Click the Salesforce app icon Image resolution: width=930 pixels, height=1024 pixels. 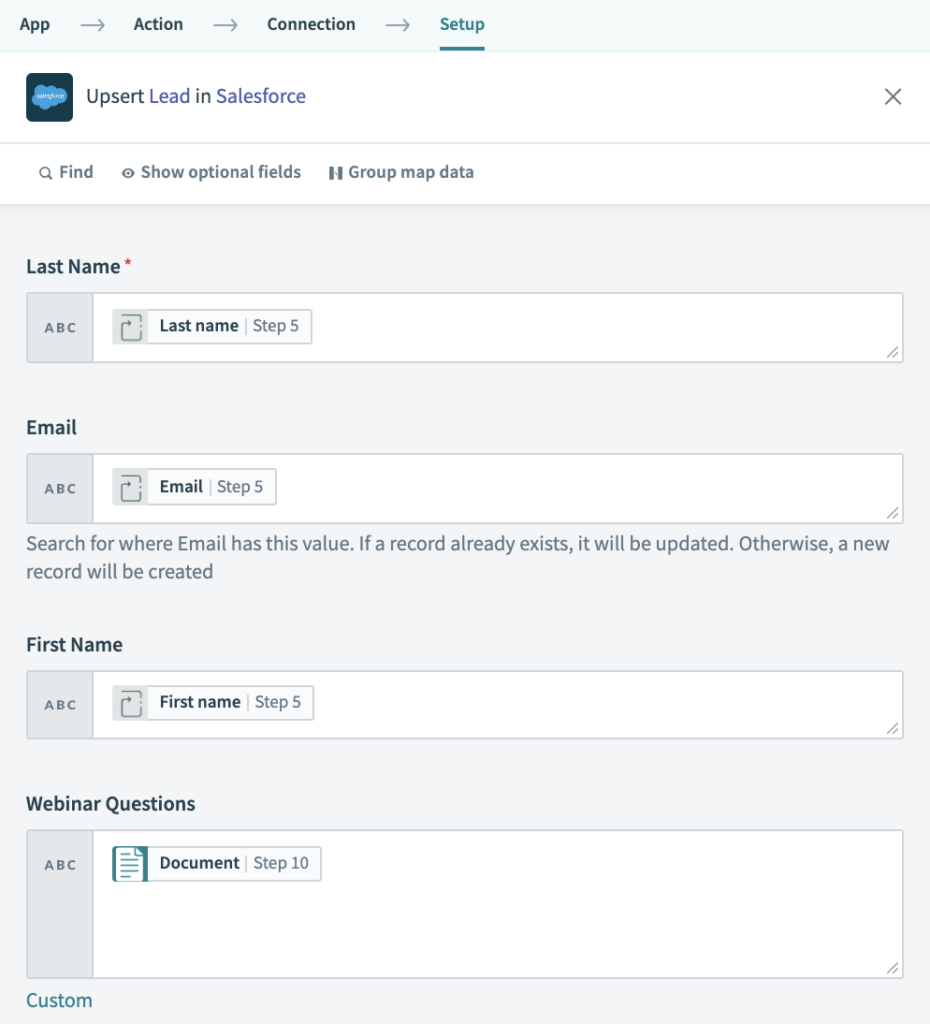[x=48, y=97]
